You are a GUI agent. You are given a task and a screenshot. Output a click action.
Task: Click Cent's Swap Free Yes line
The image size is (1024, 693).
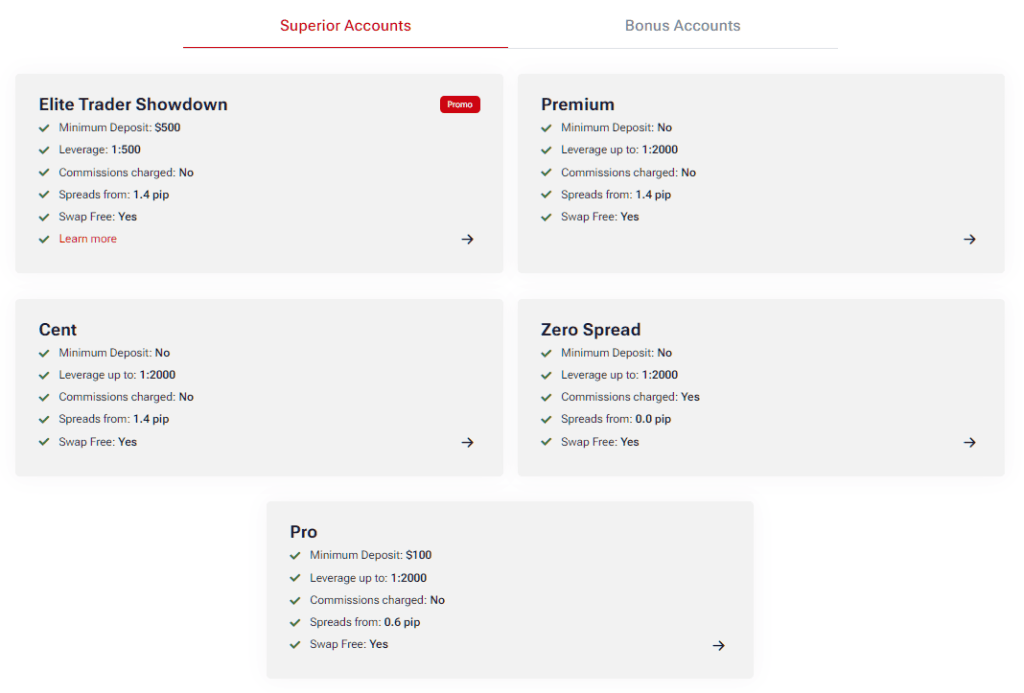[x=98, y=442]
